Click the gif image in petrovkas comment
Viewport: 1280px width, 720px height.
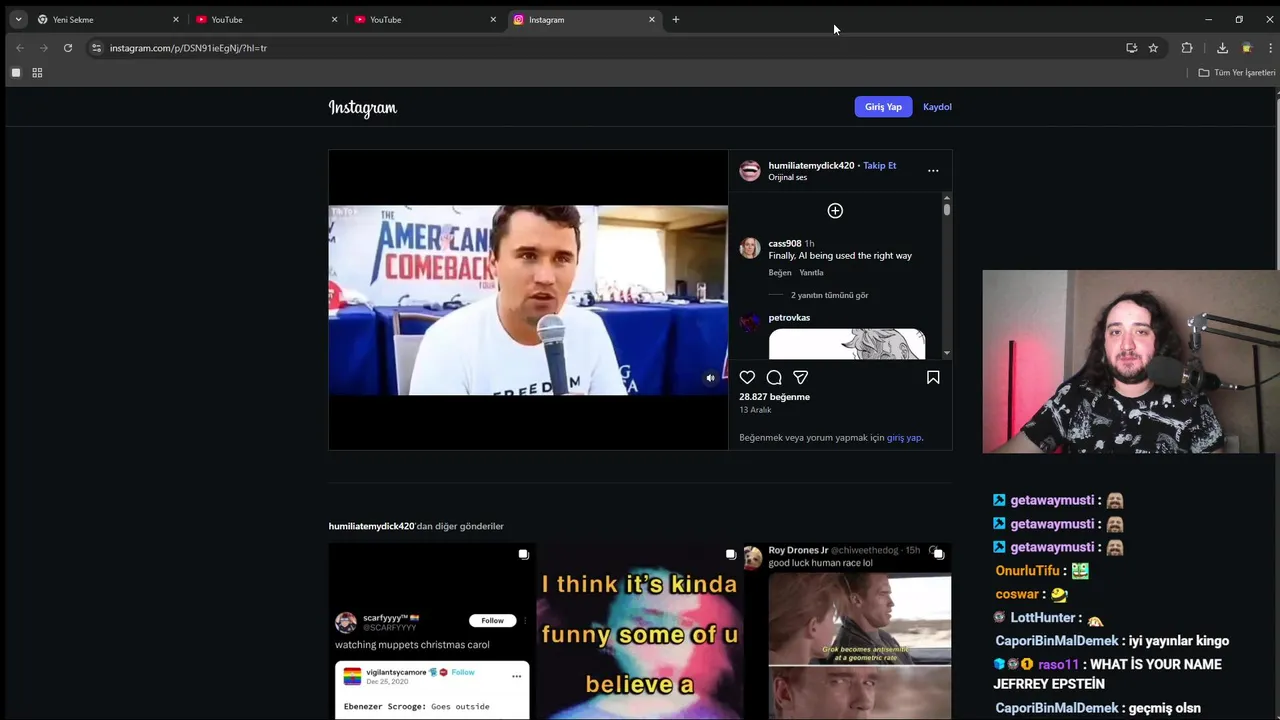847,344
